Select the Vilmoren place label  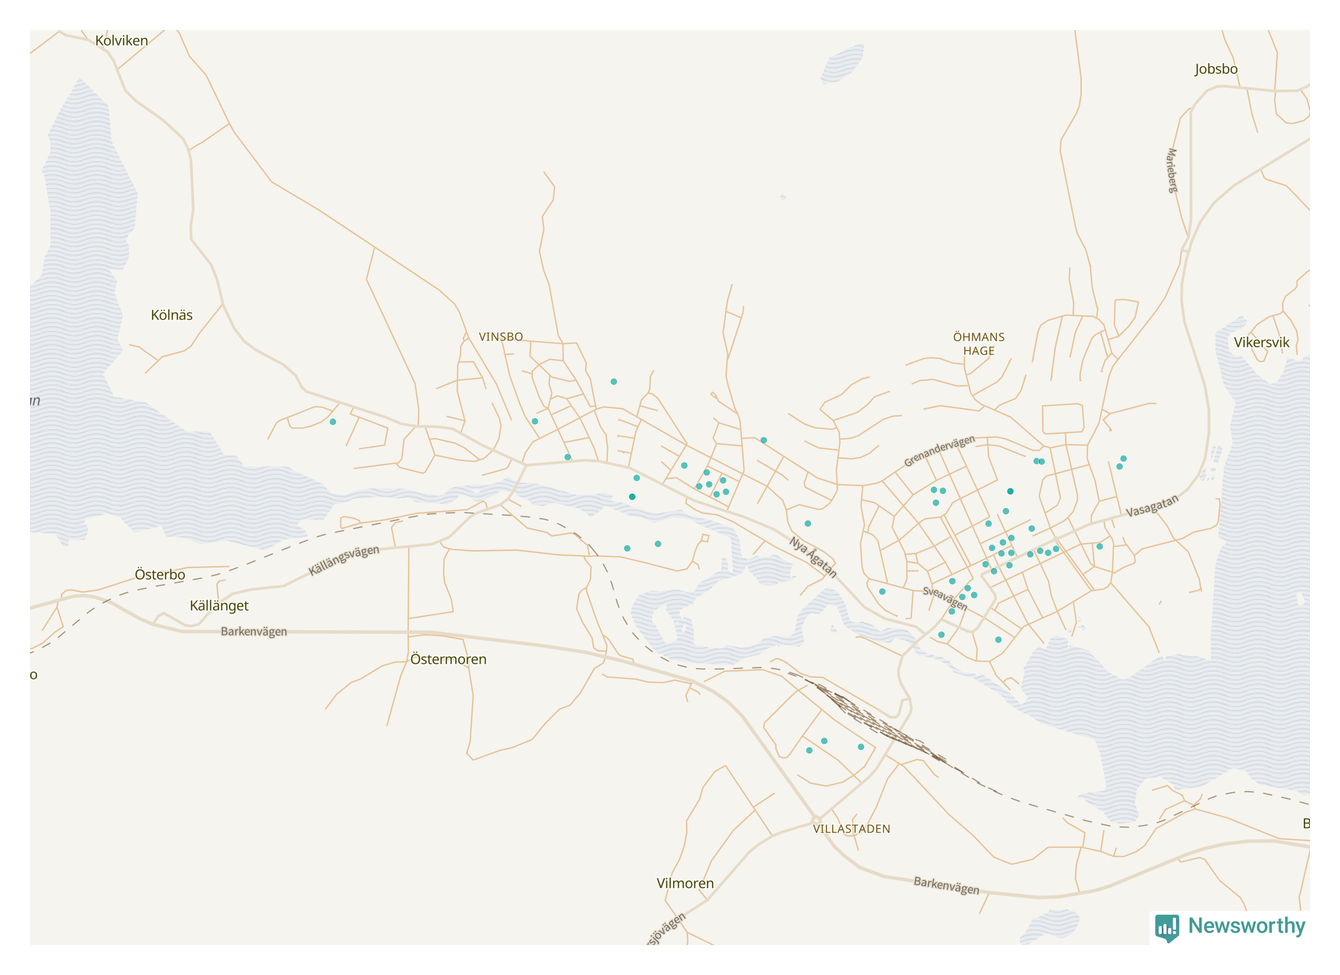click(685, 883)
